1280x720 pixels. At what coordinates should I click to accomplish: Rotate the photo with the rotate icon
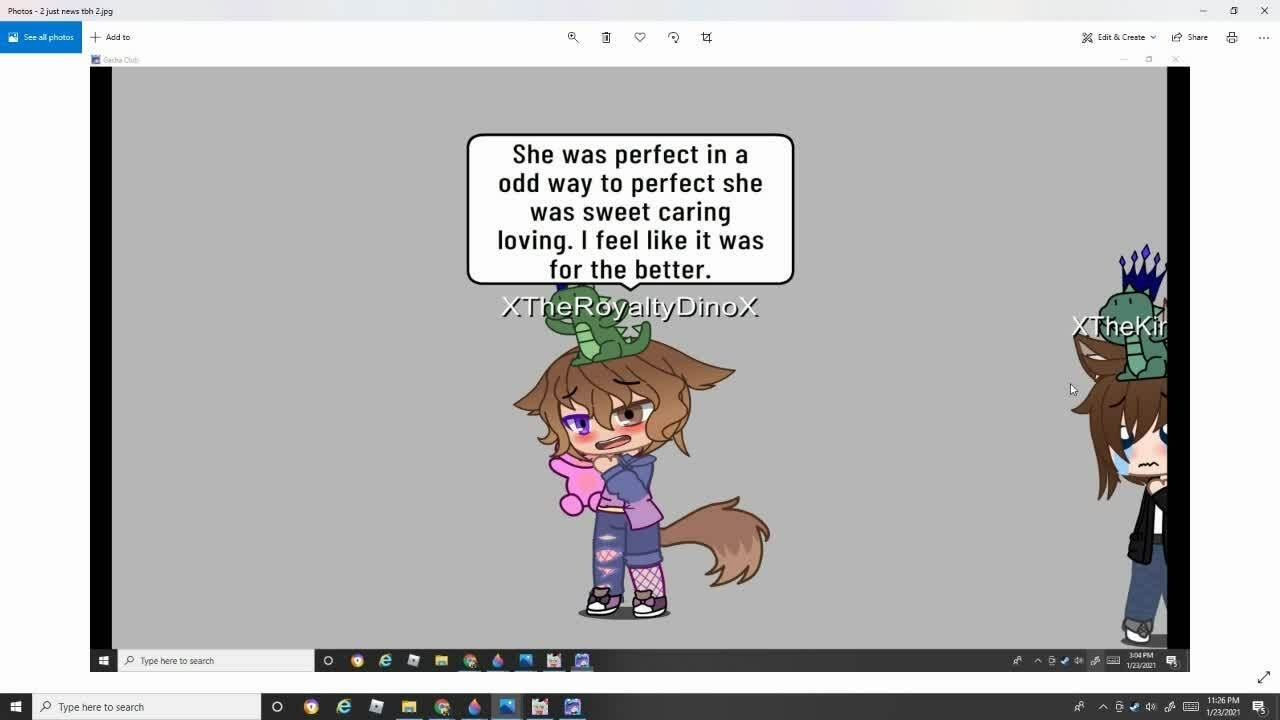point(673,37)
